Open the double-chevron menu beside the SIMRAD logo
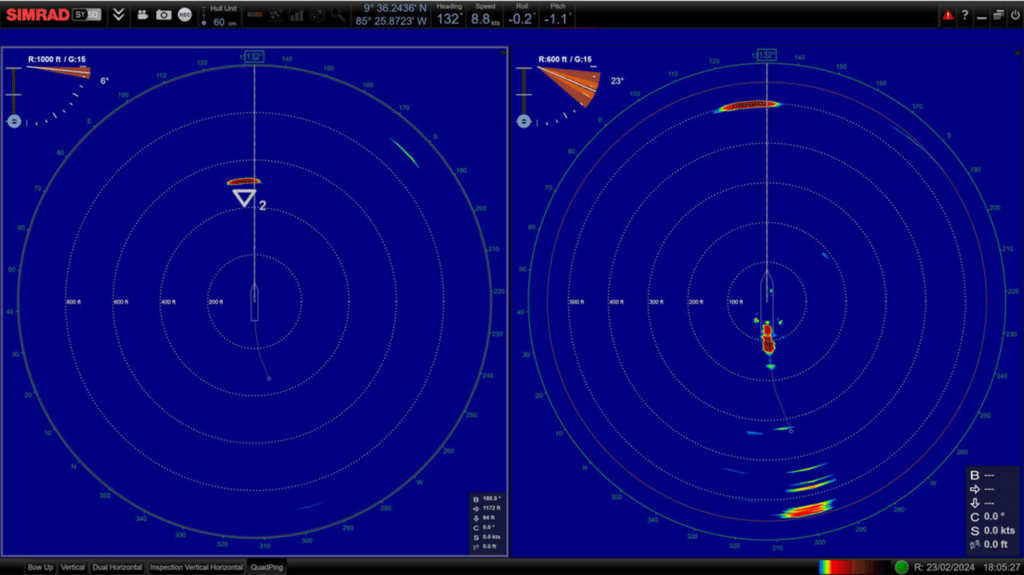The height and width of the screenshot is (575, 1024). [x=118, y=14]
